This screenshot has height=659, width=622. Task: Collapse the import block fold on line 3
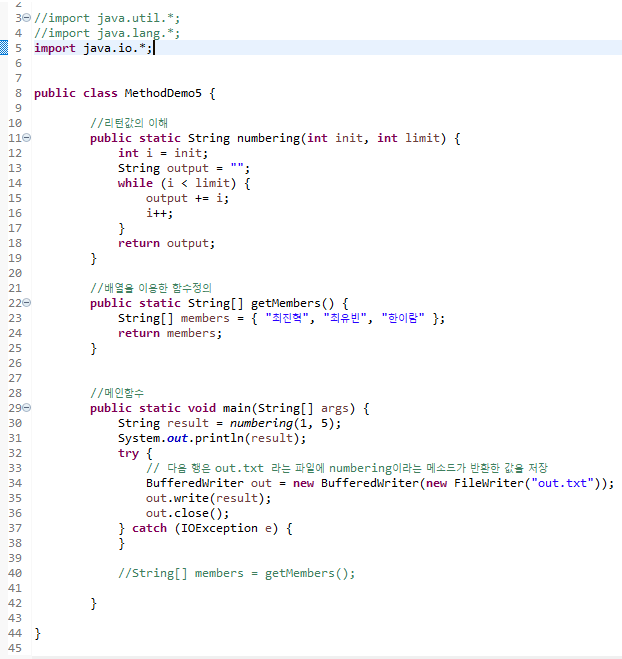pyautogui.click(x=27, y=18)
